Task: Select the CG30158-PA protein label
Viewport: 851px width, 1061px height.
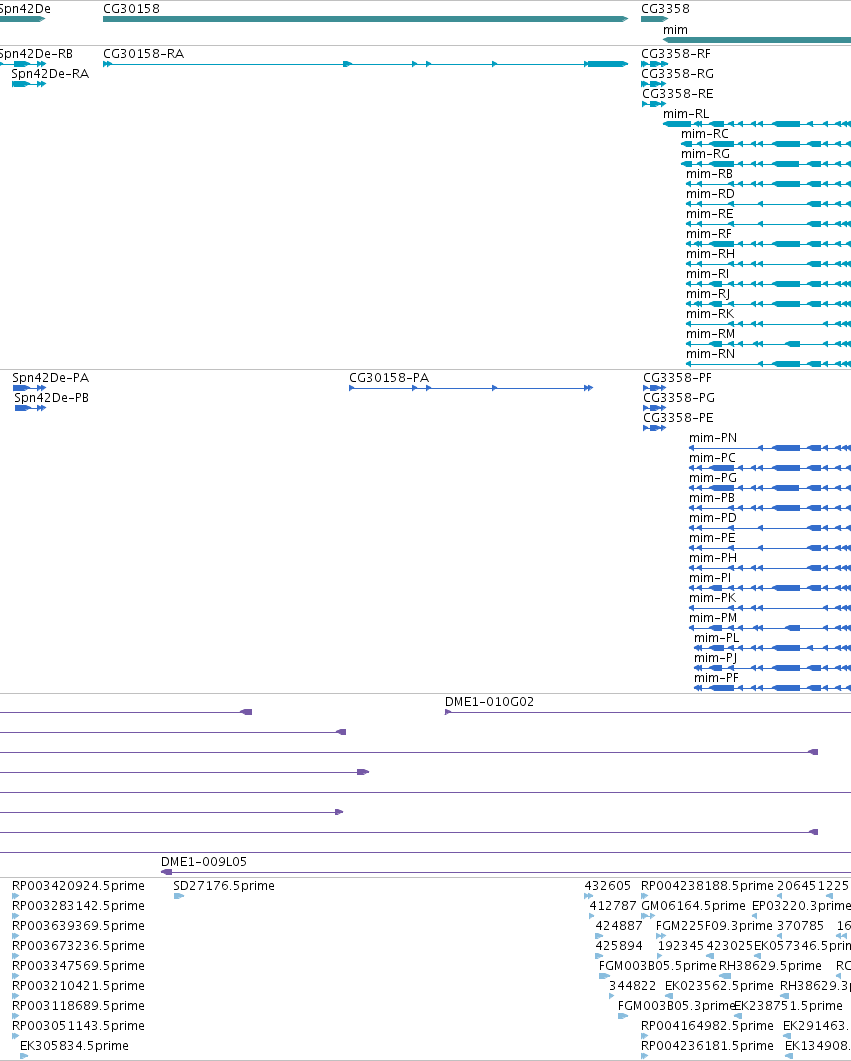Action: (x=389, y=378)
